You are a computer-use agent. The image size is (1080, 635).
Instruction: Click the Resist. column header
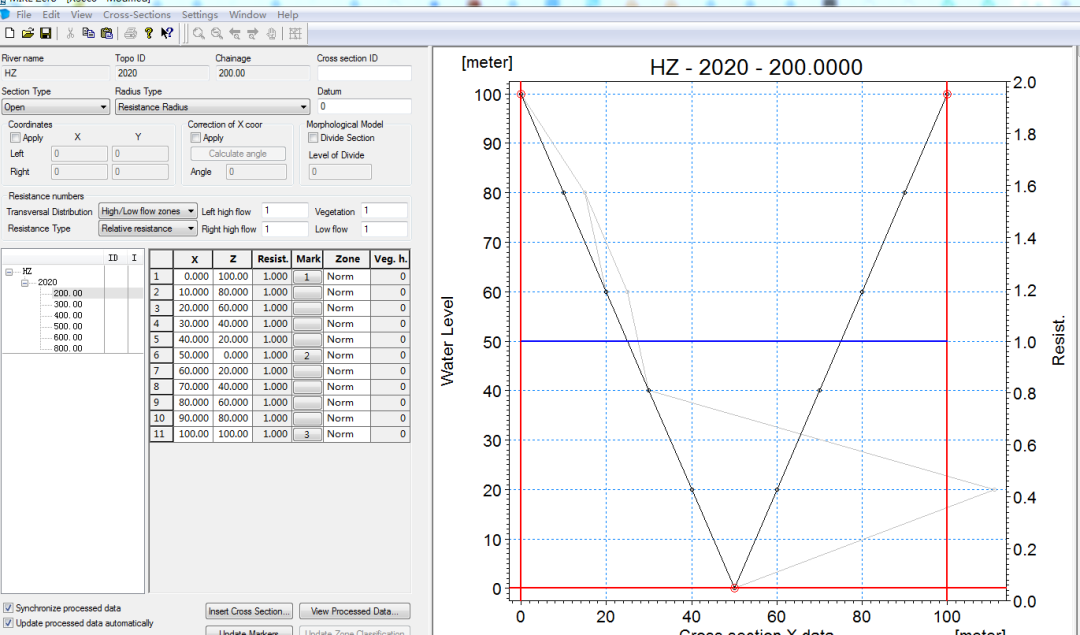(272, 259)
